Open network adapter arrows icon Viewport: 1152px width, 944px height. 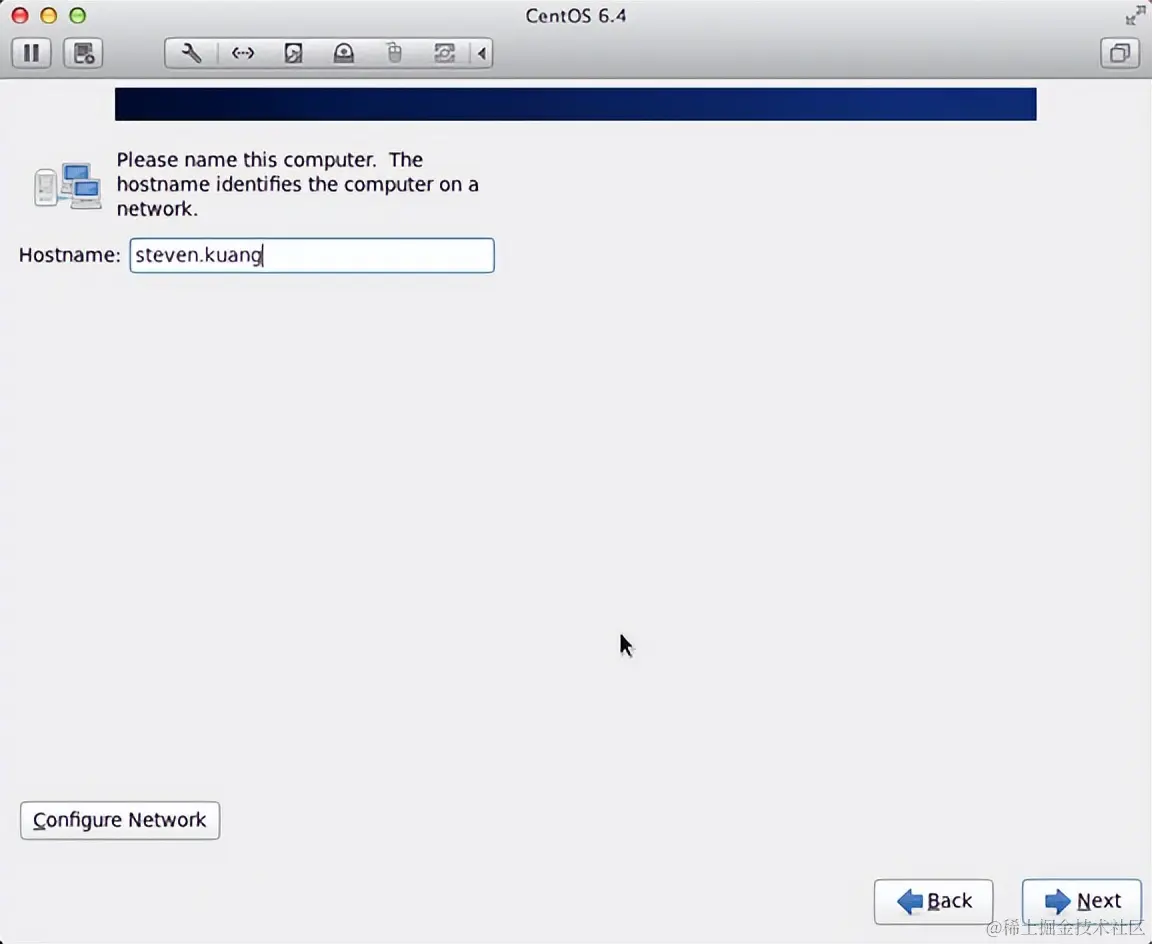pos(242,53)
